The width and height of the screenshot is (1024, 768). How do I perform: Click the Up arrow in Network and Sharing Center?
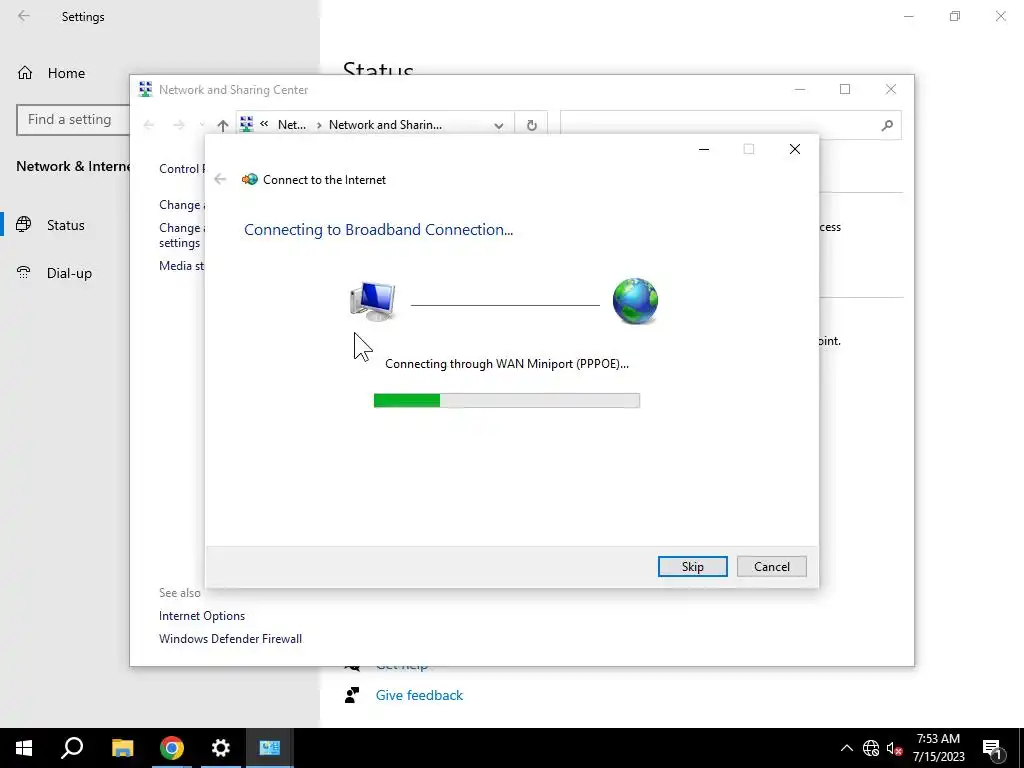223,125
